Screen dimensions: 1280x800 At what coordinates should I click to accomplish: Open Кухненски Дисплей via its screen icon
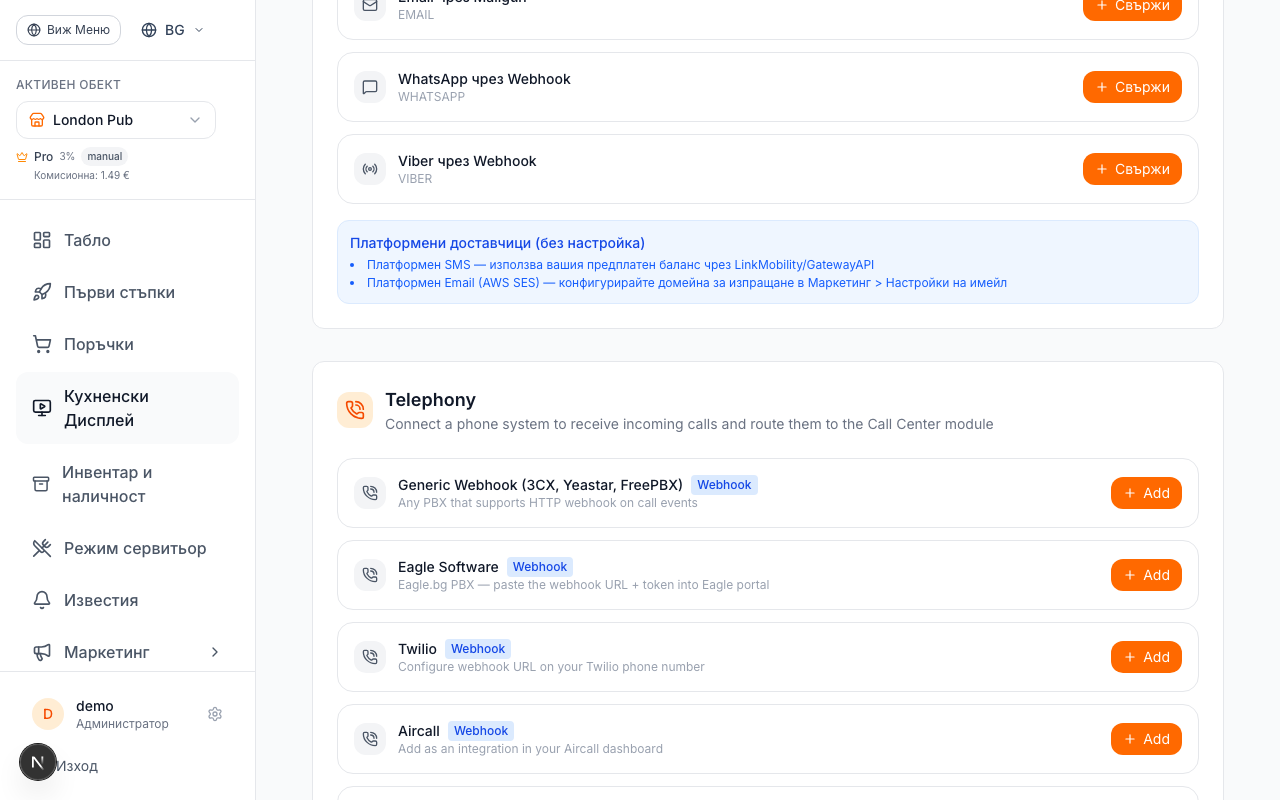click(41, 408)
